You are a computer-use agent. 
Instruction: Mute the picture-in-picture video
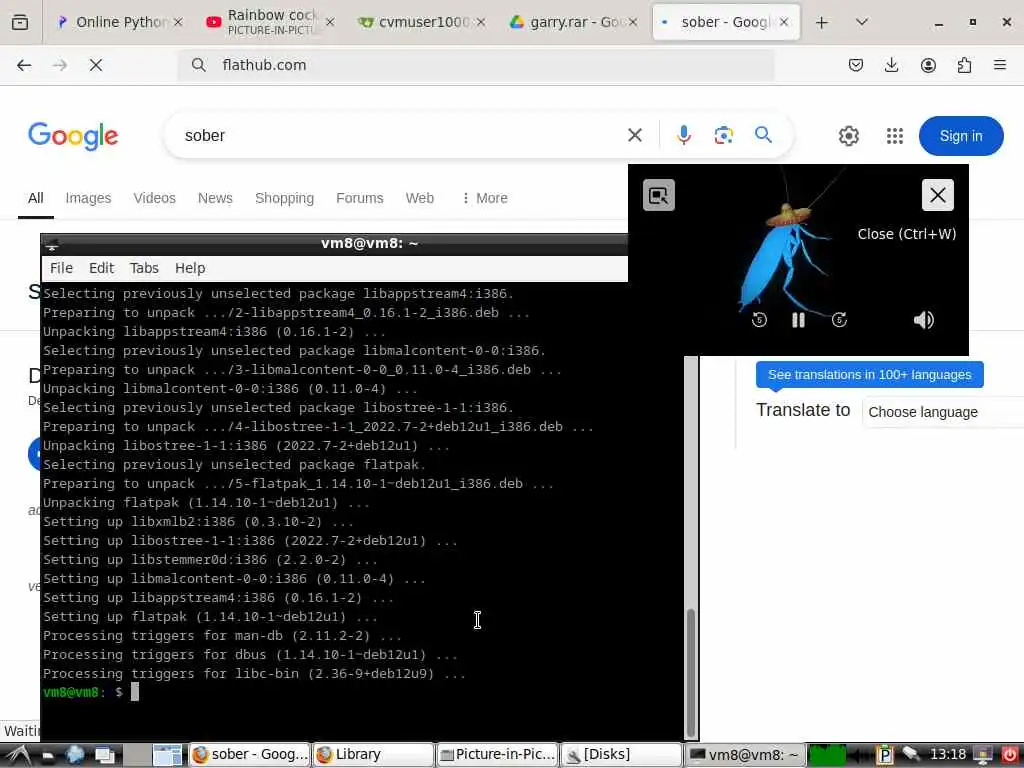(x=923, y=320)
